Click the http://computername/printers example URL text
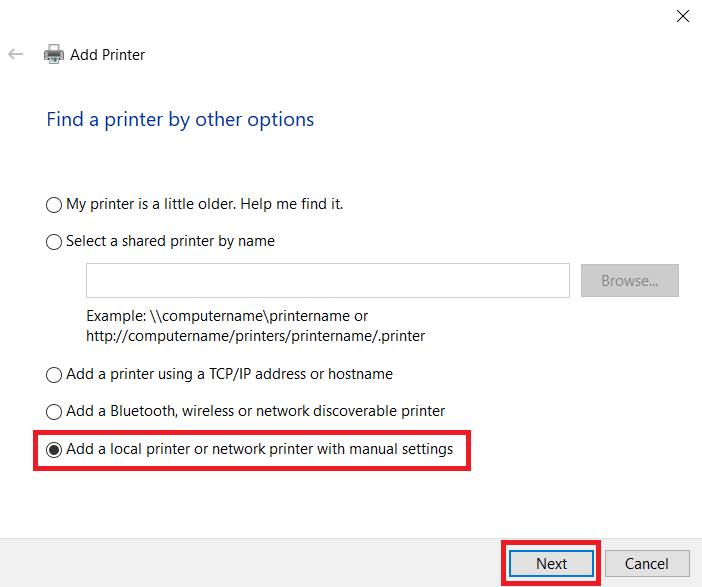 tap(255, 336)
